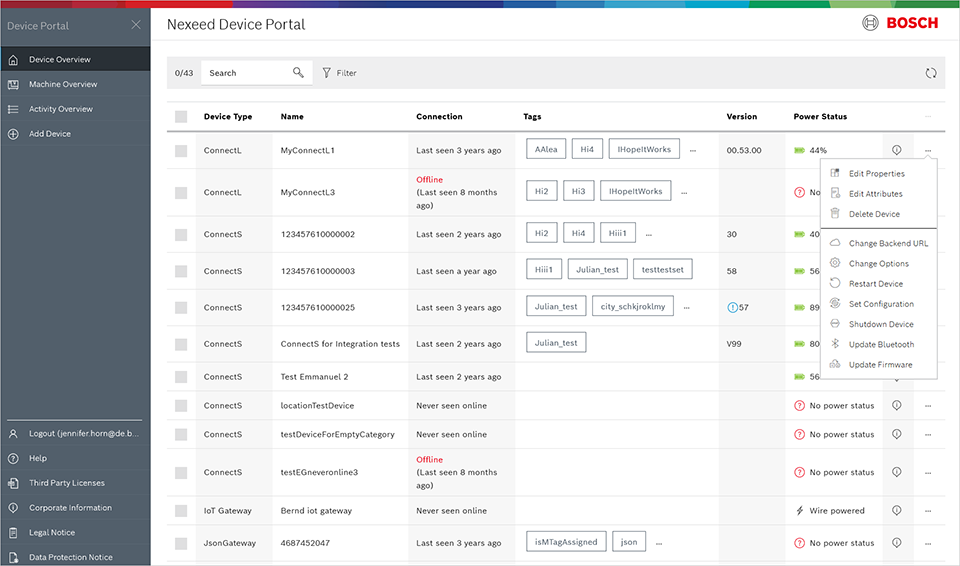Open info icon for testEGneveronline3

click(897, 472)
